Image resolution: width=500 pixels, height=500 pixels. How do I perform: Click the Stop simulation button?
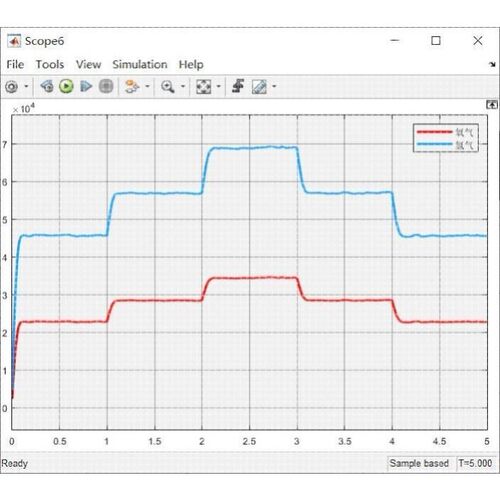[x=106, y=86]
